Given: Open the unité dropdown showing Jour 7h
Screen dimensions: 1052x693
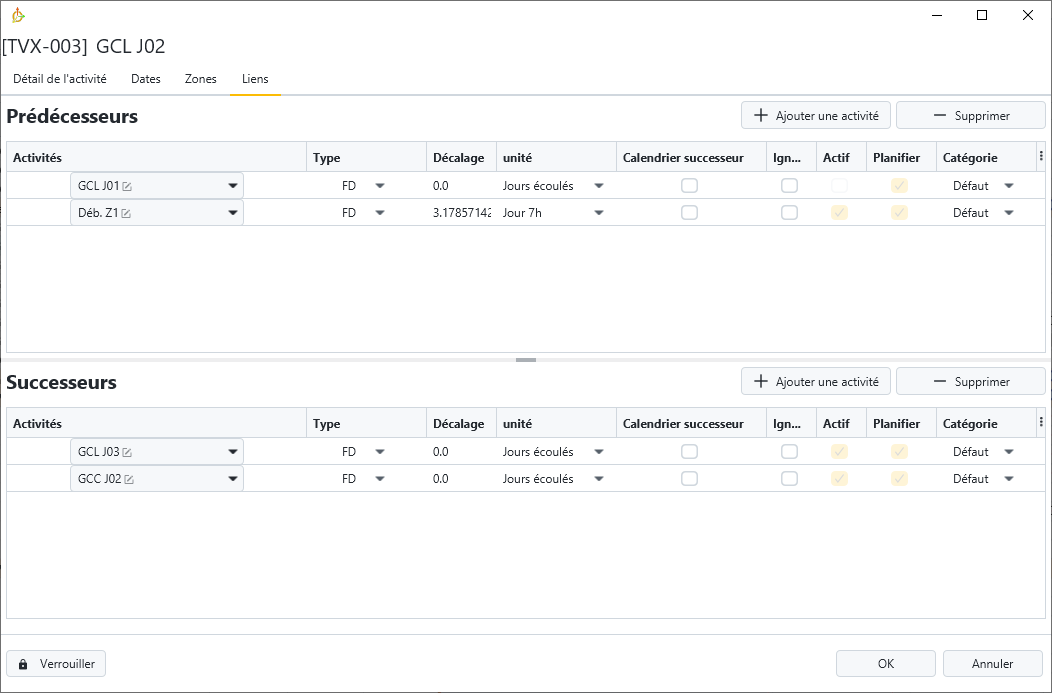Looking at the screenshot, I should click(598, 213).
